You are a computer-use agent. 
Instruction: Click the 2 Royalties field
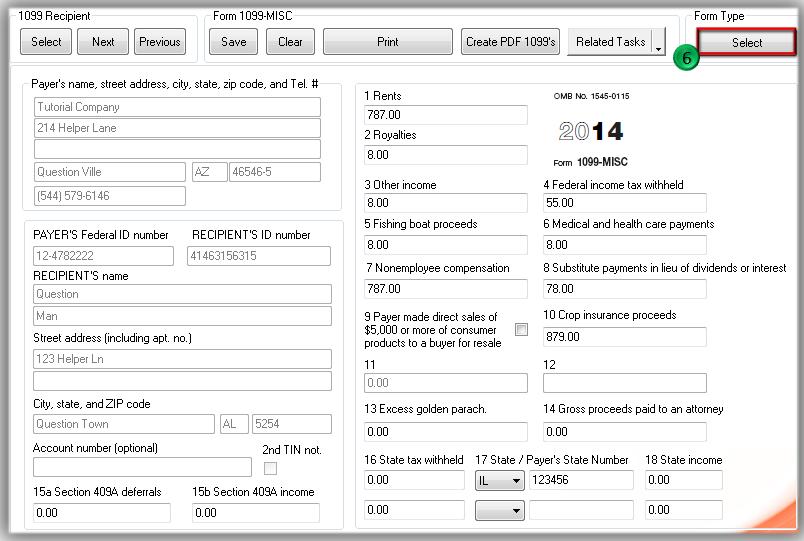pyautogui.click(x=446, y=155)
